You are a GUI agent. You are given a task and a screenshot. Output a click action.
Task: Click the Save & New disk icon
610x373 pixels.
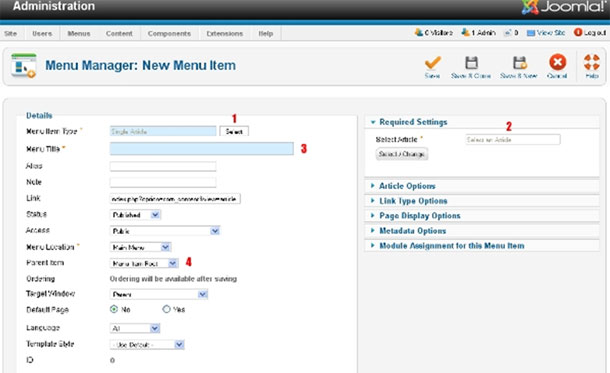[519, 63]
